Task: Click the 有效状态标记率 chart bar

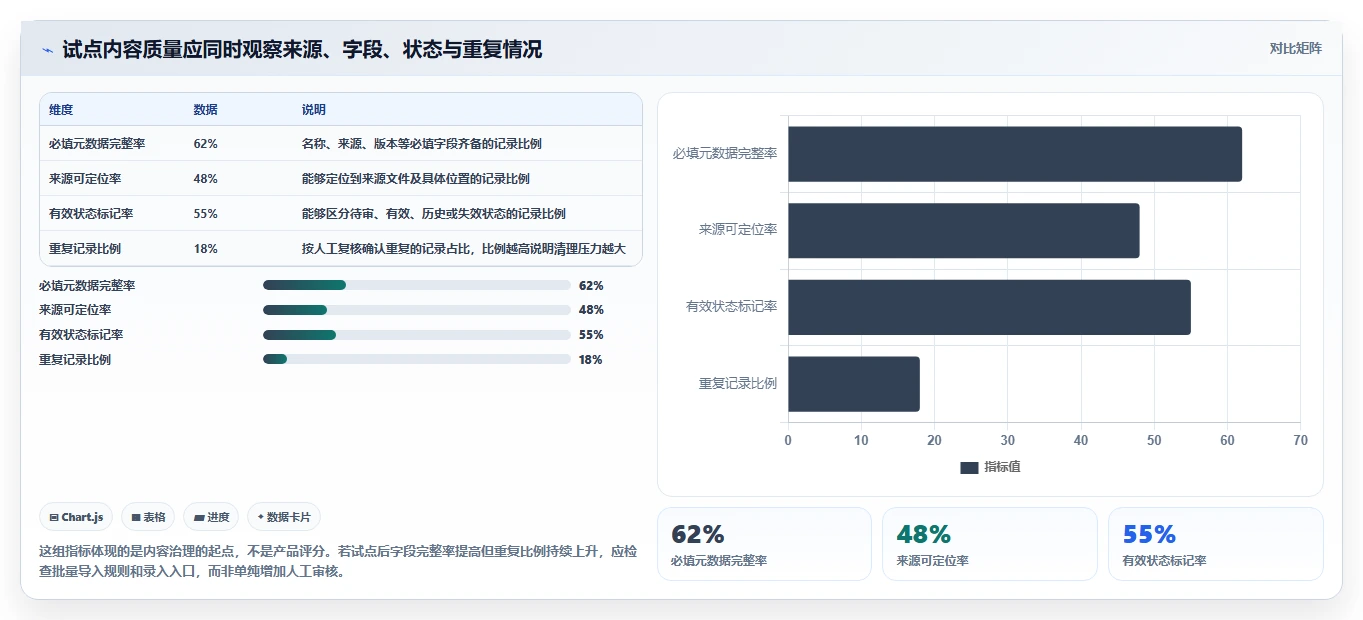Action: (x=989, y=307)
